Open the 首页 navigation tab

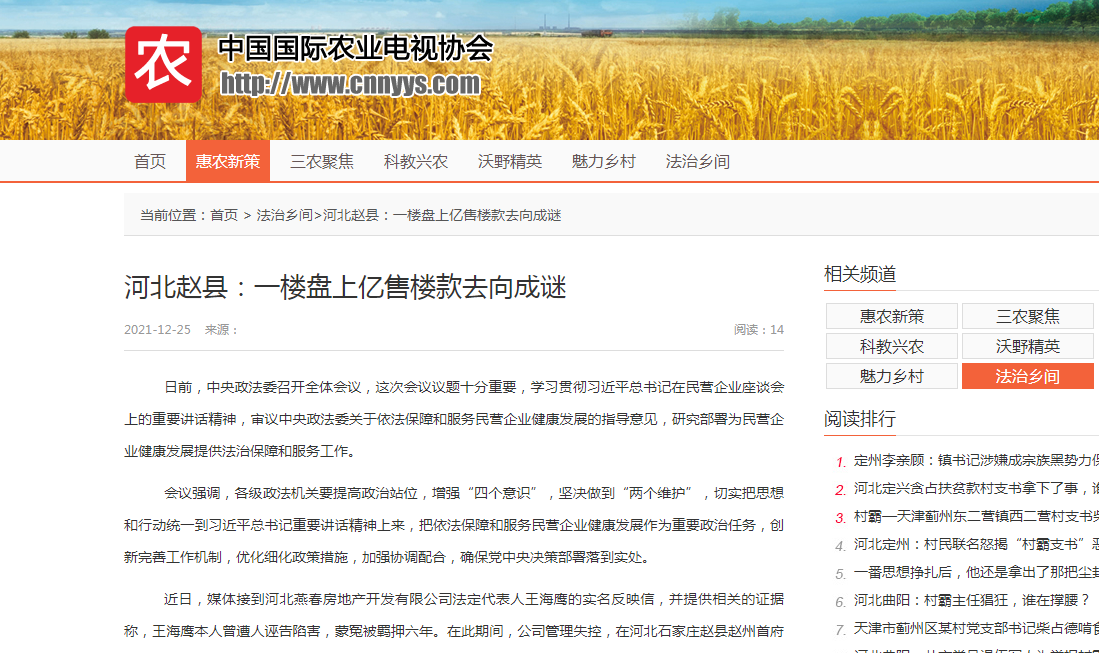coord(150,161)
